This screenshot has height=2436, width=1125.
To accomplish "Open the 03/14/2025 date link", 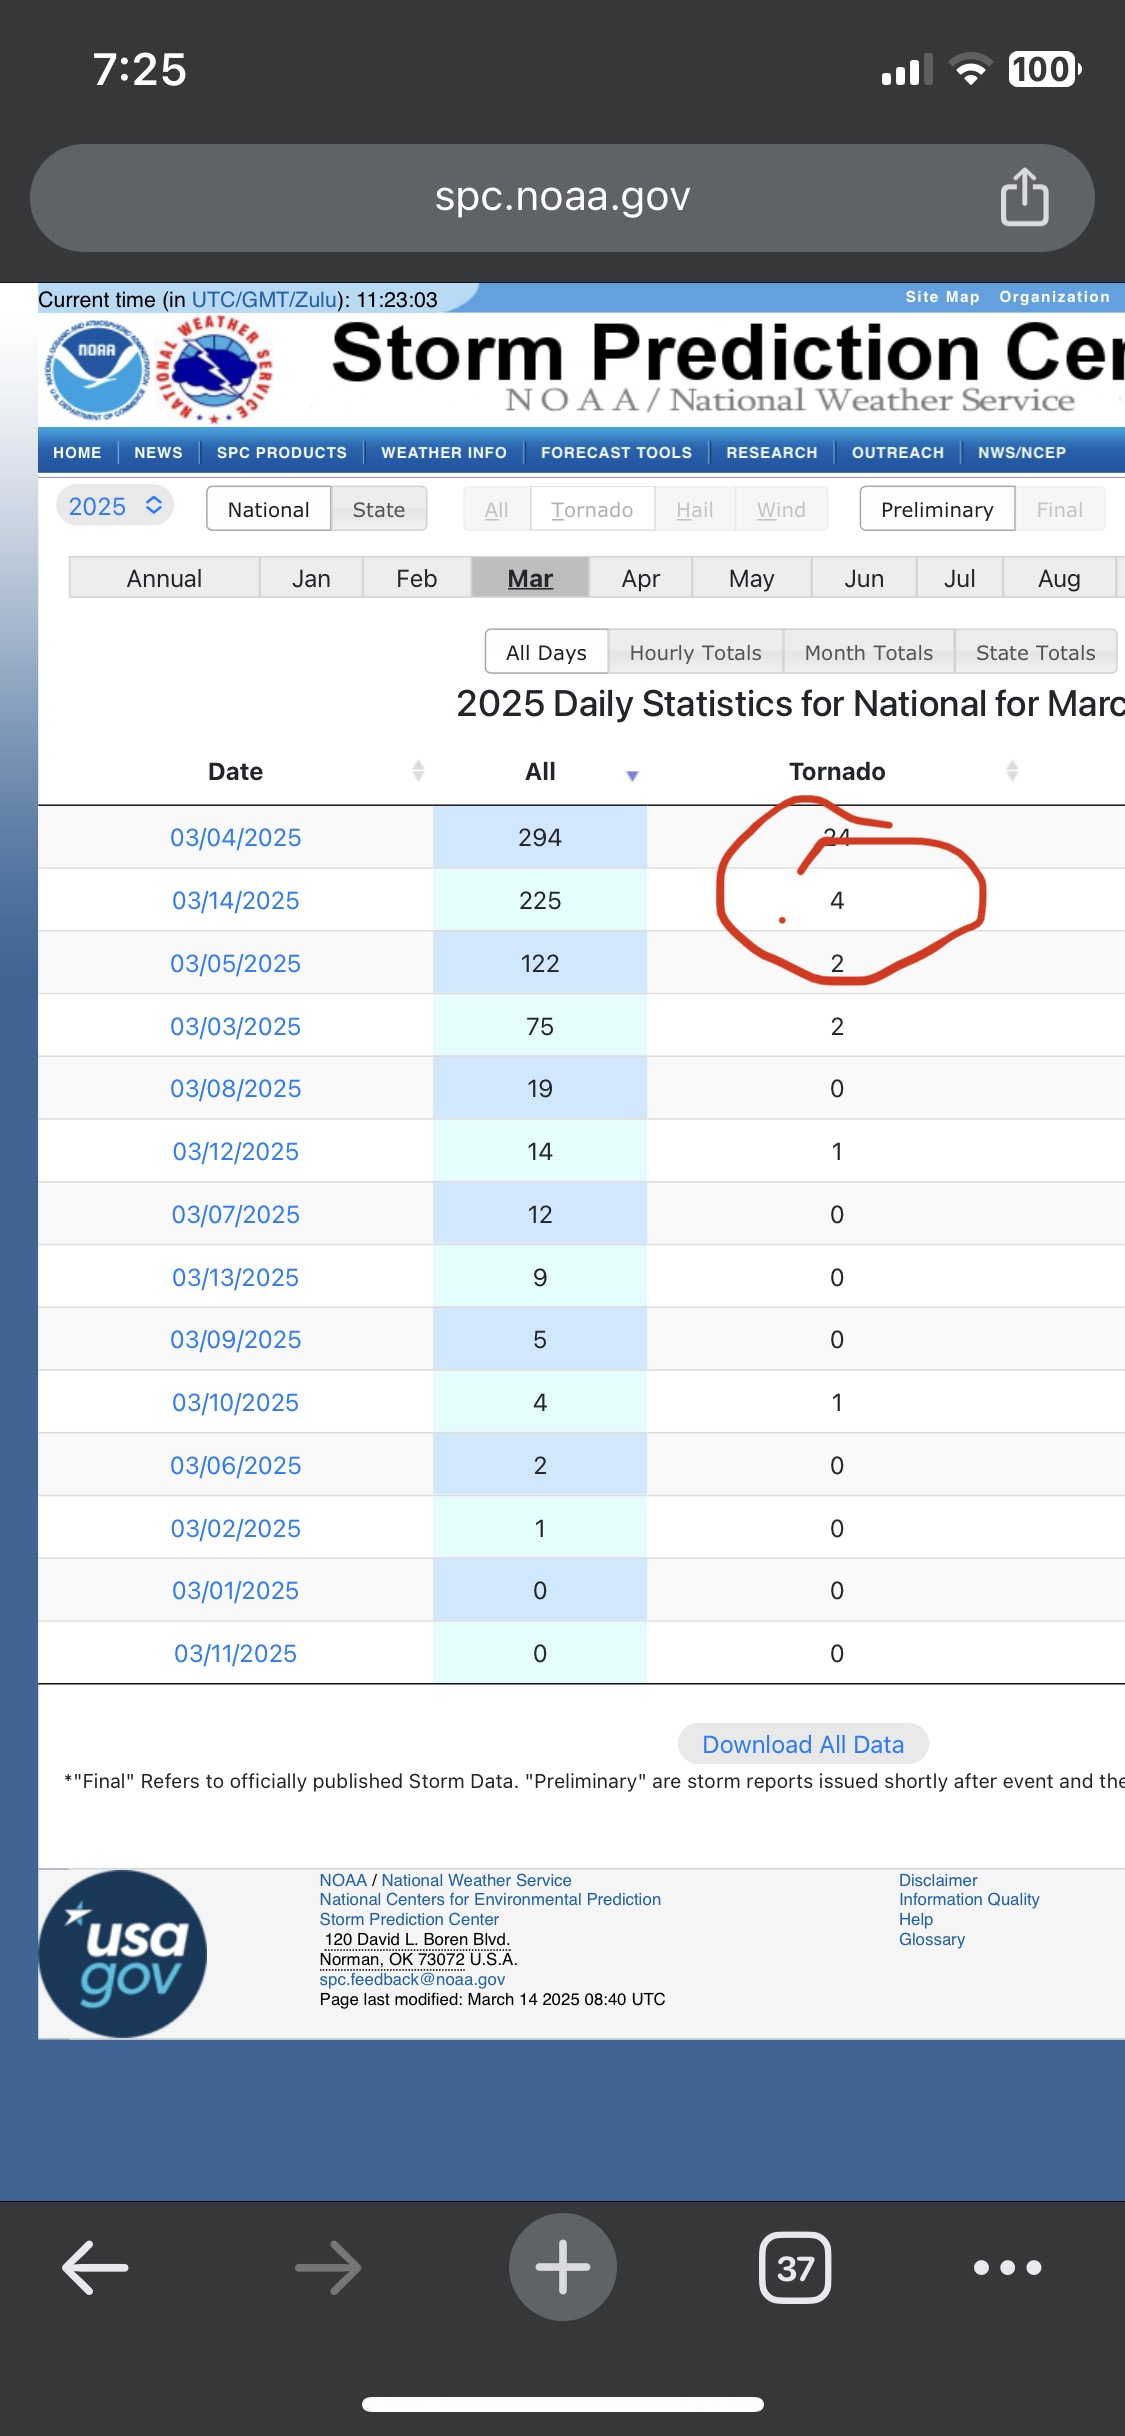I will click(235, 900).
